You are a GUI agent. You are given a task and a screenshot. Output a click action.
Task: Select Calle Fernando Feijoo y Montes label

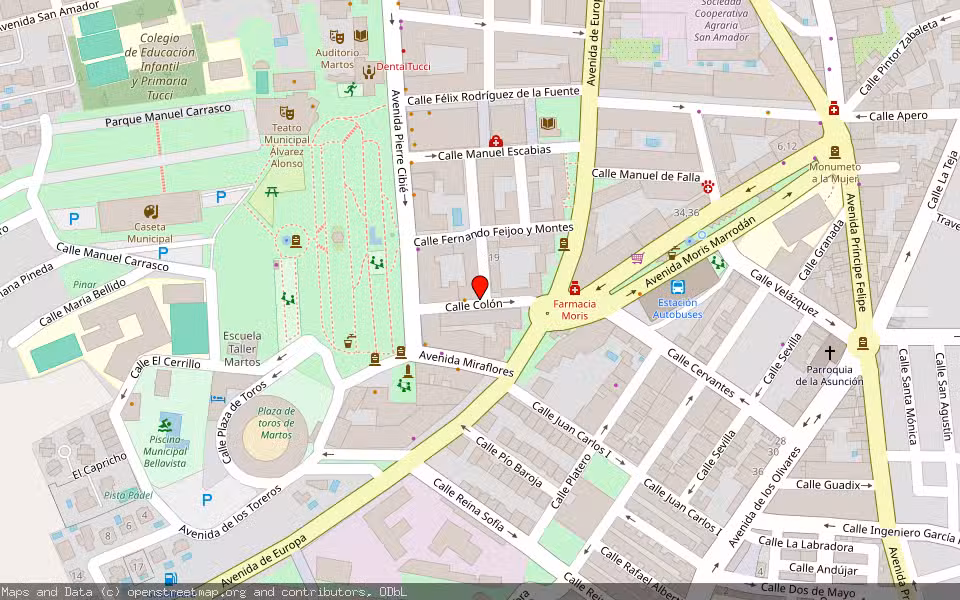point(493,234)
